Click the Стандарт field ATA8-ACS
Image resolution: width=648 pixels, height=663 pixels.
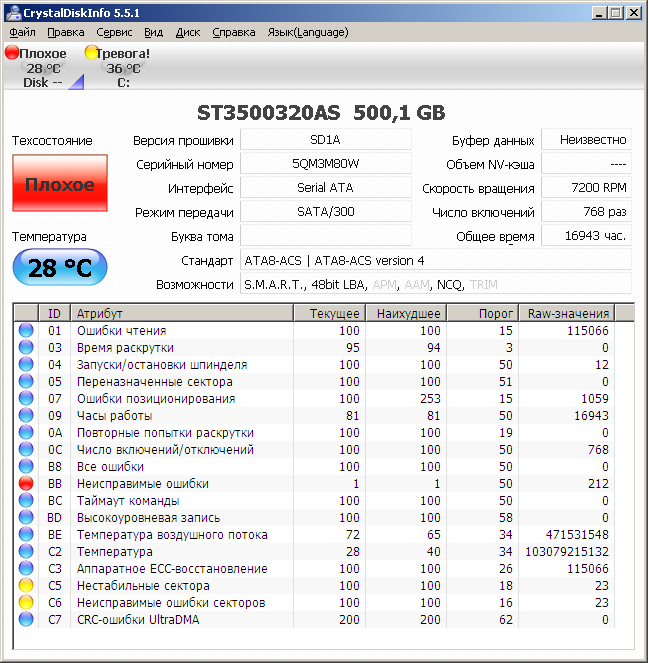coord(436,260)
